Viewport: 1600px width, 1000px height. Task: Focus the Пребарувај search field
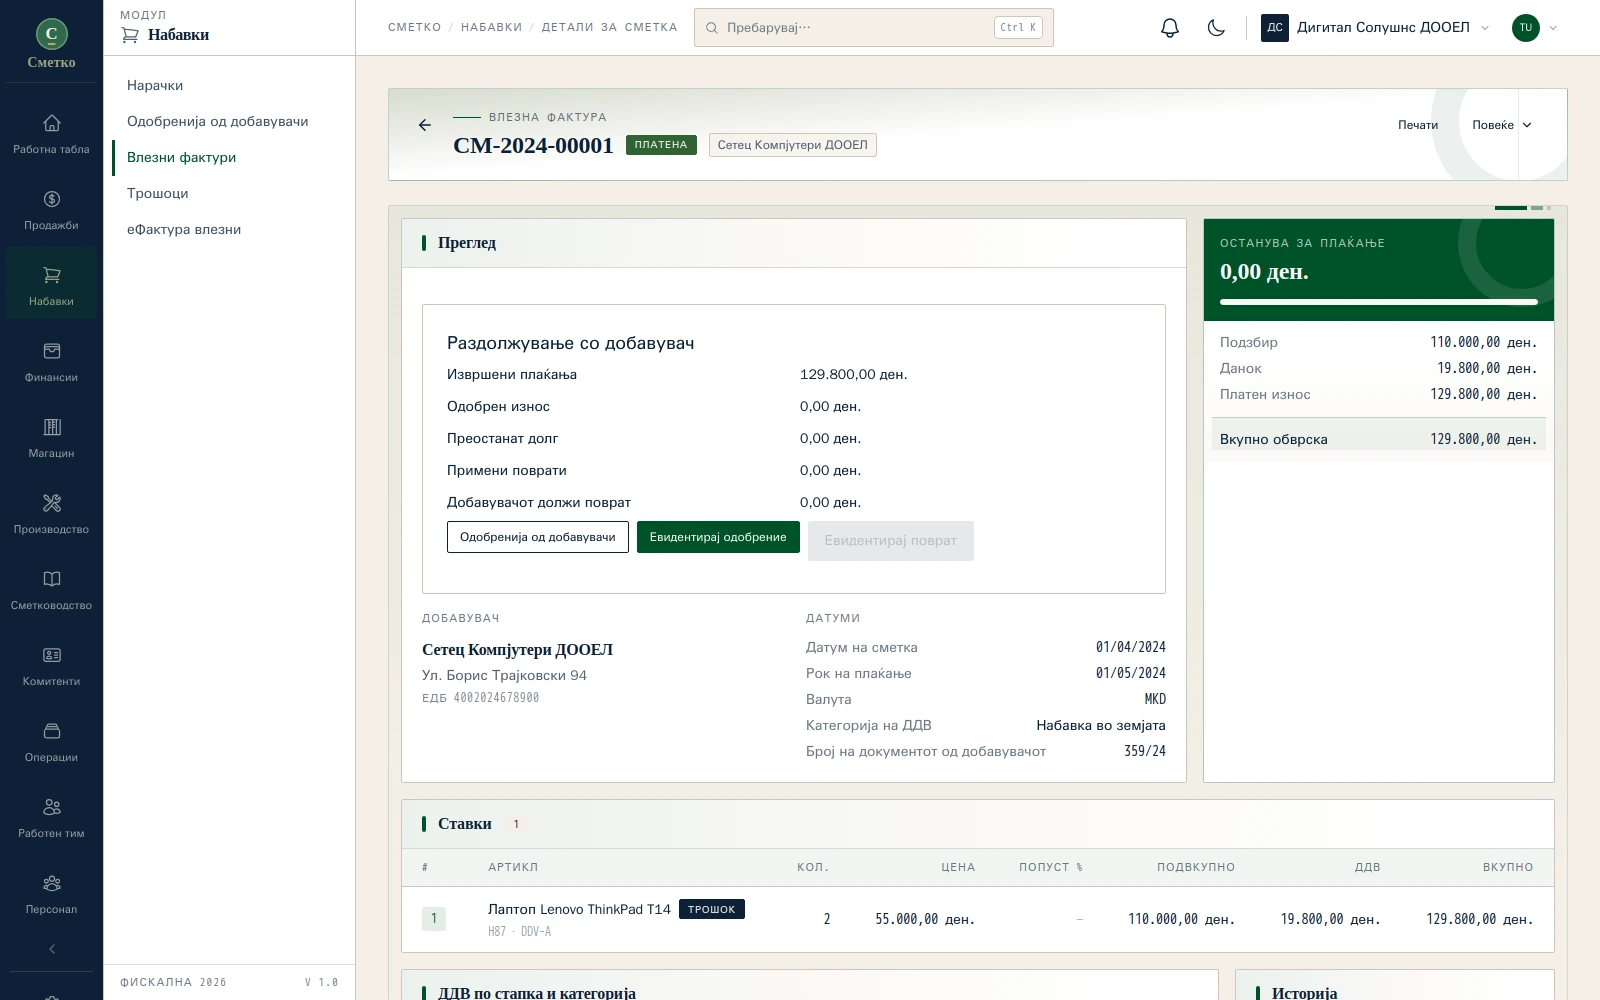click(874, 28)
